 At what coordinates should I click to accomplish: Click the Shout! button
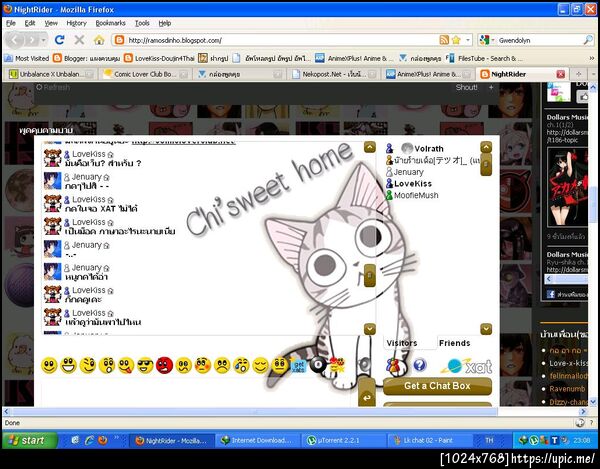[x=466, y=87]
